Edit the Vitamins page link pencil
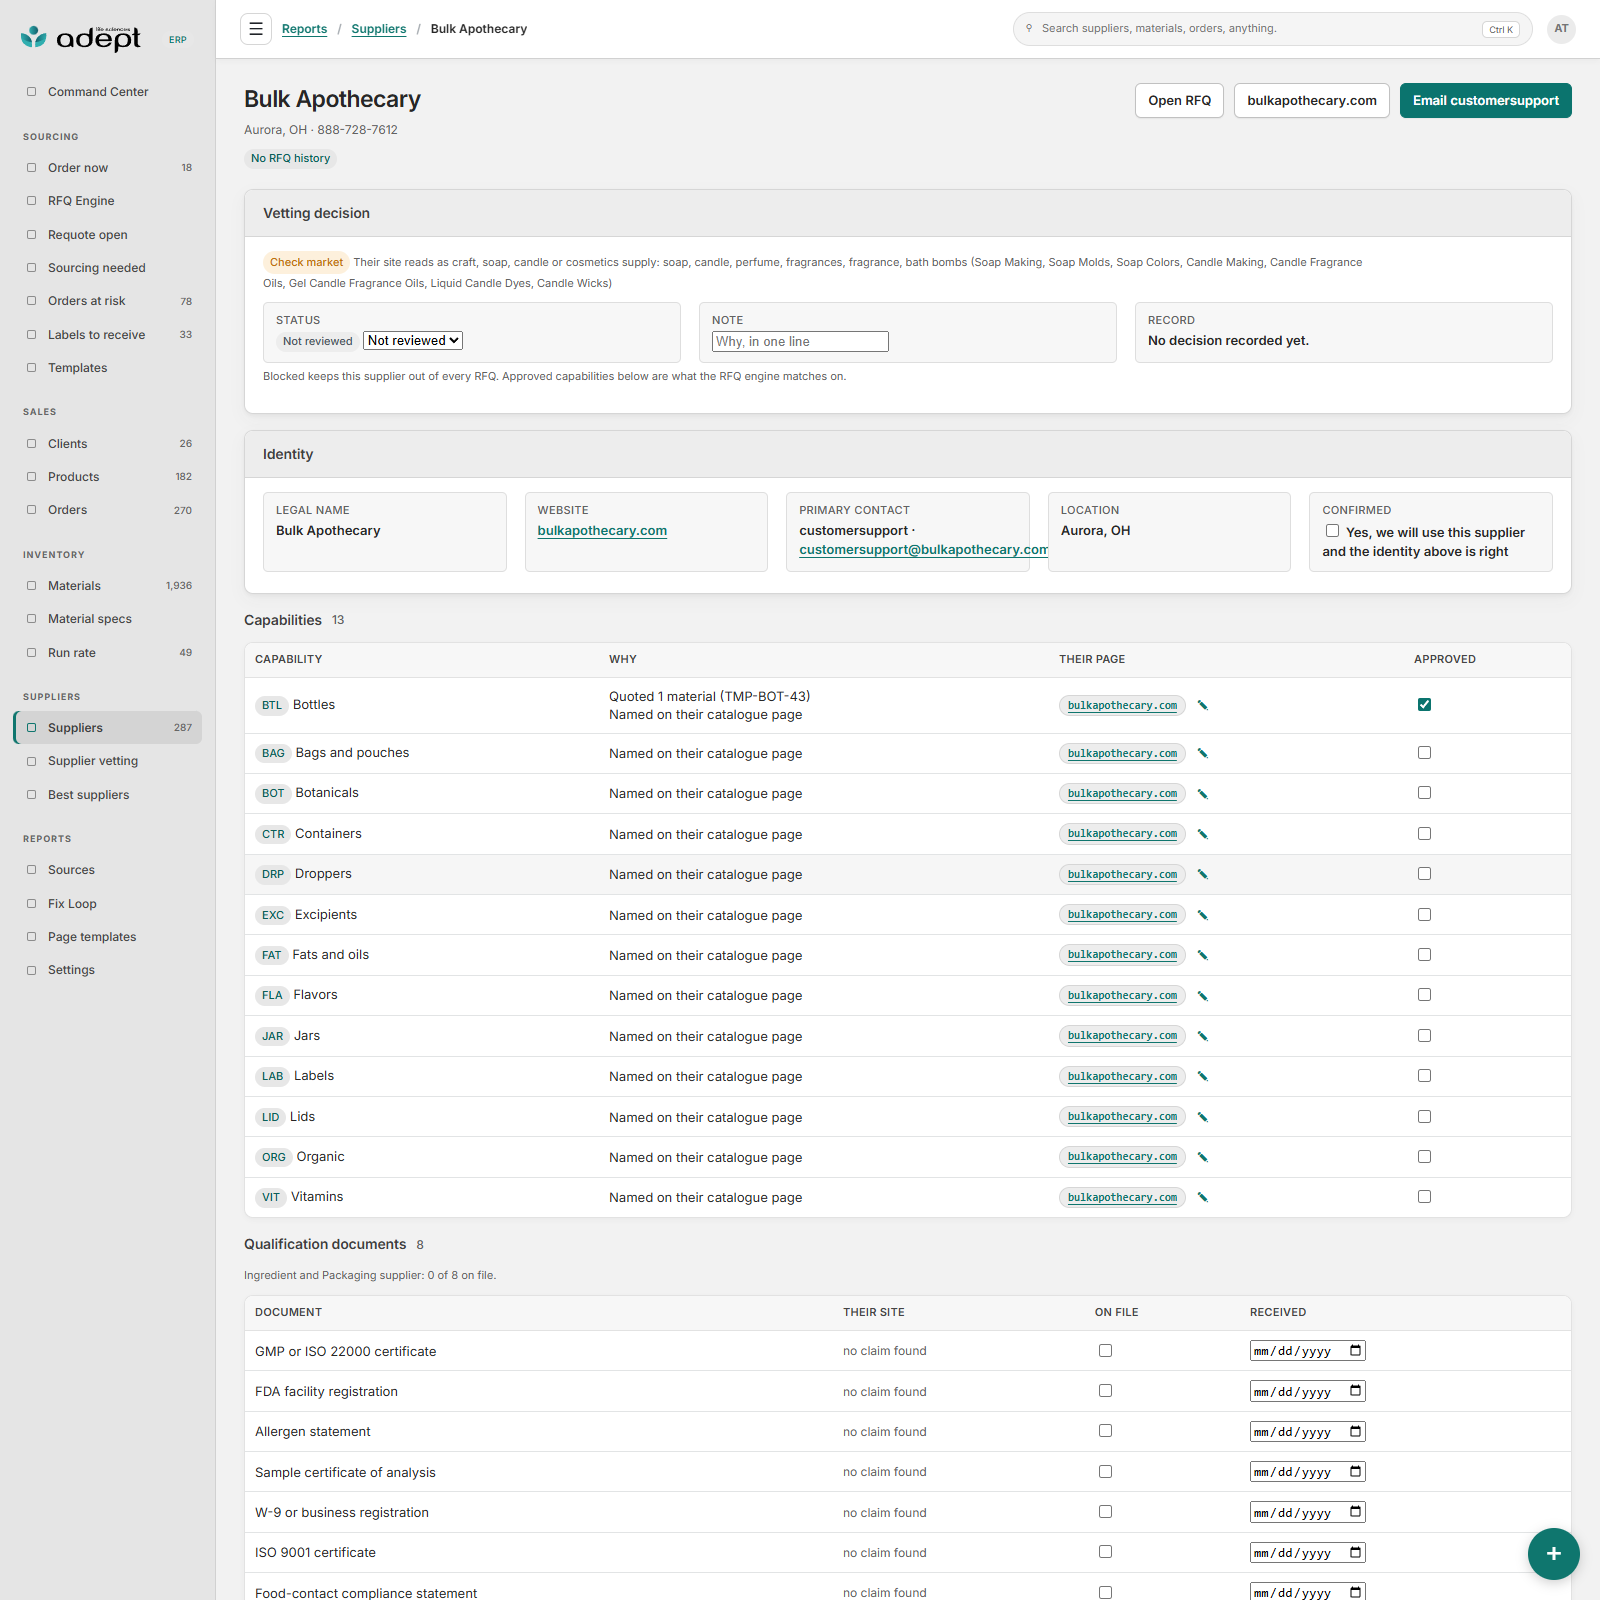Viewport: 1600px width, 1600px height. 1203,1197
